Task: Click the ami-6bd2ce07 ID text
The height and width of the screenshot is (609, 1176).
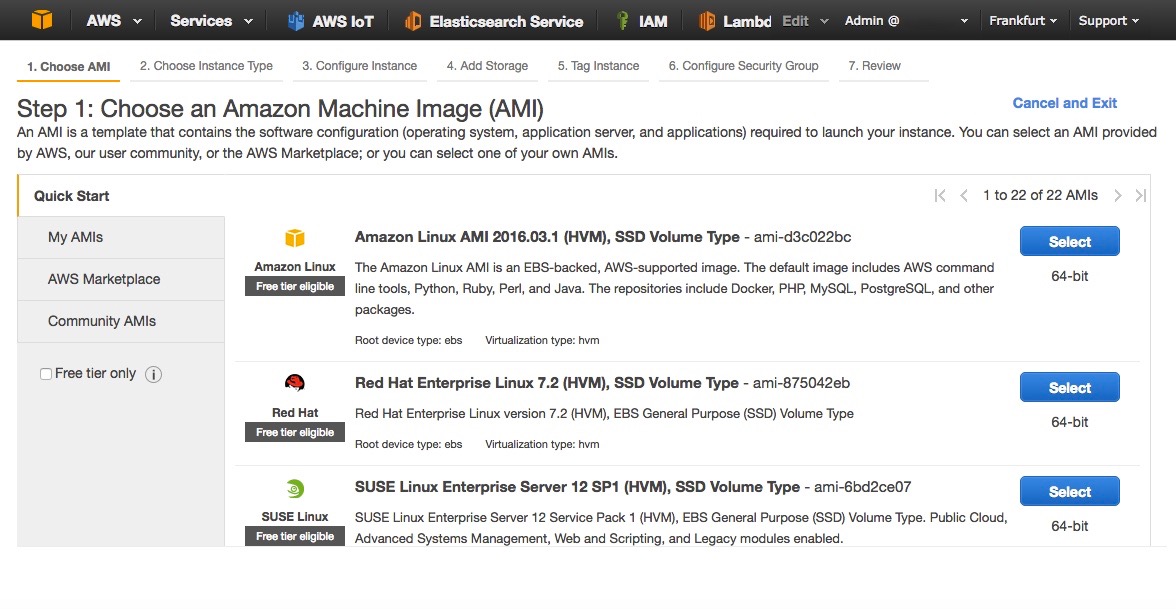Action: pos(862,487)
